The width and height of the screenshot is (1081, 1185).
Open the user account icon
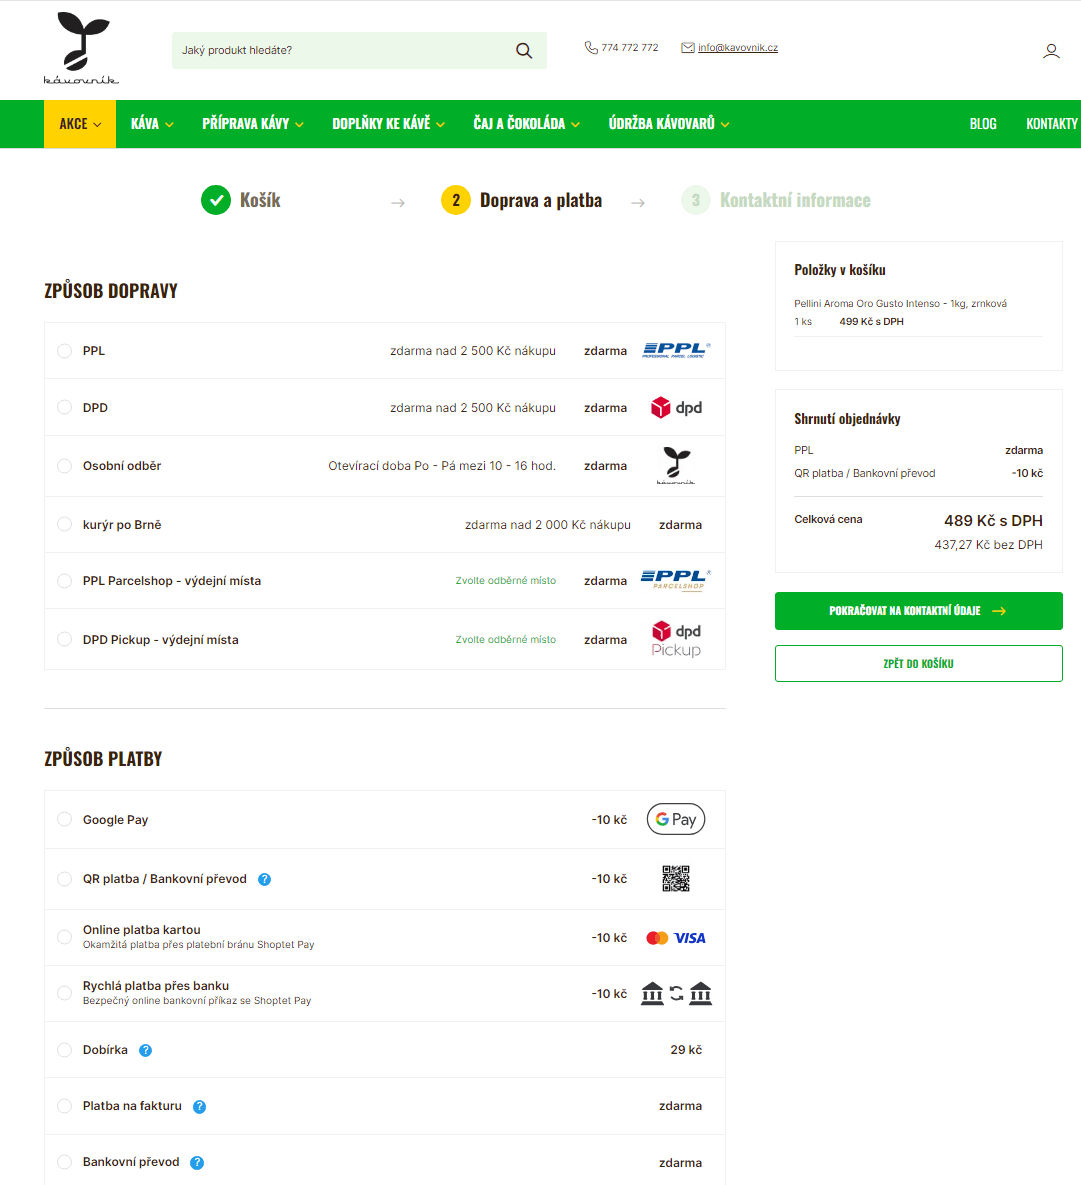click(x=1051, y=51)
